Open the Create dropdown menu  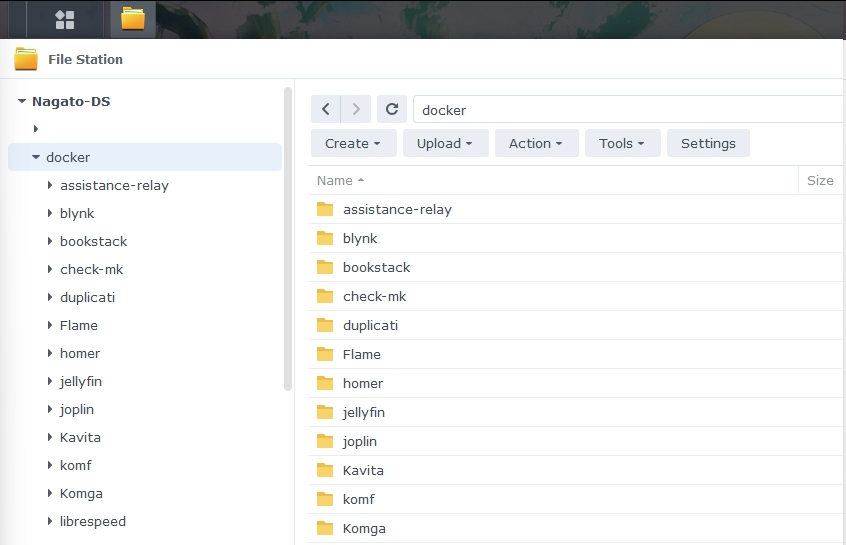pyautogui.click(x=353, y=143)
